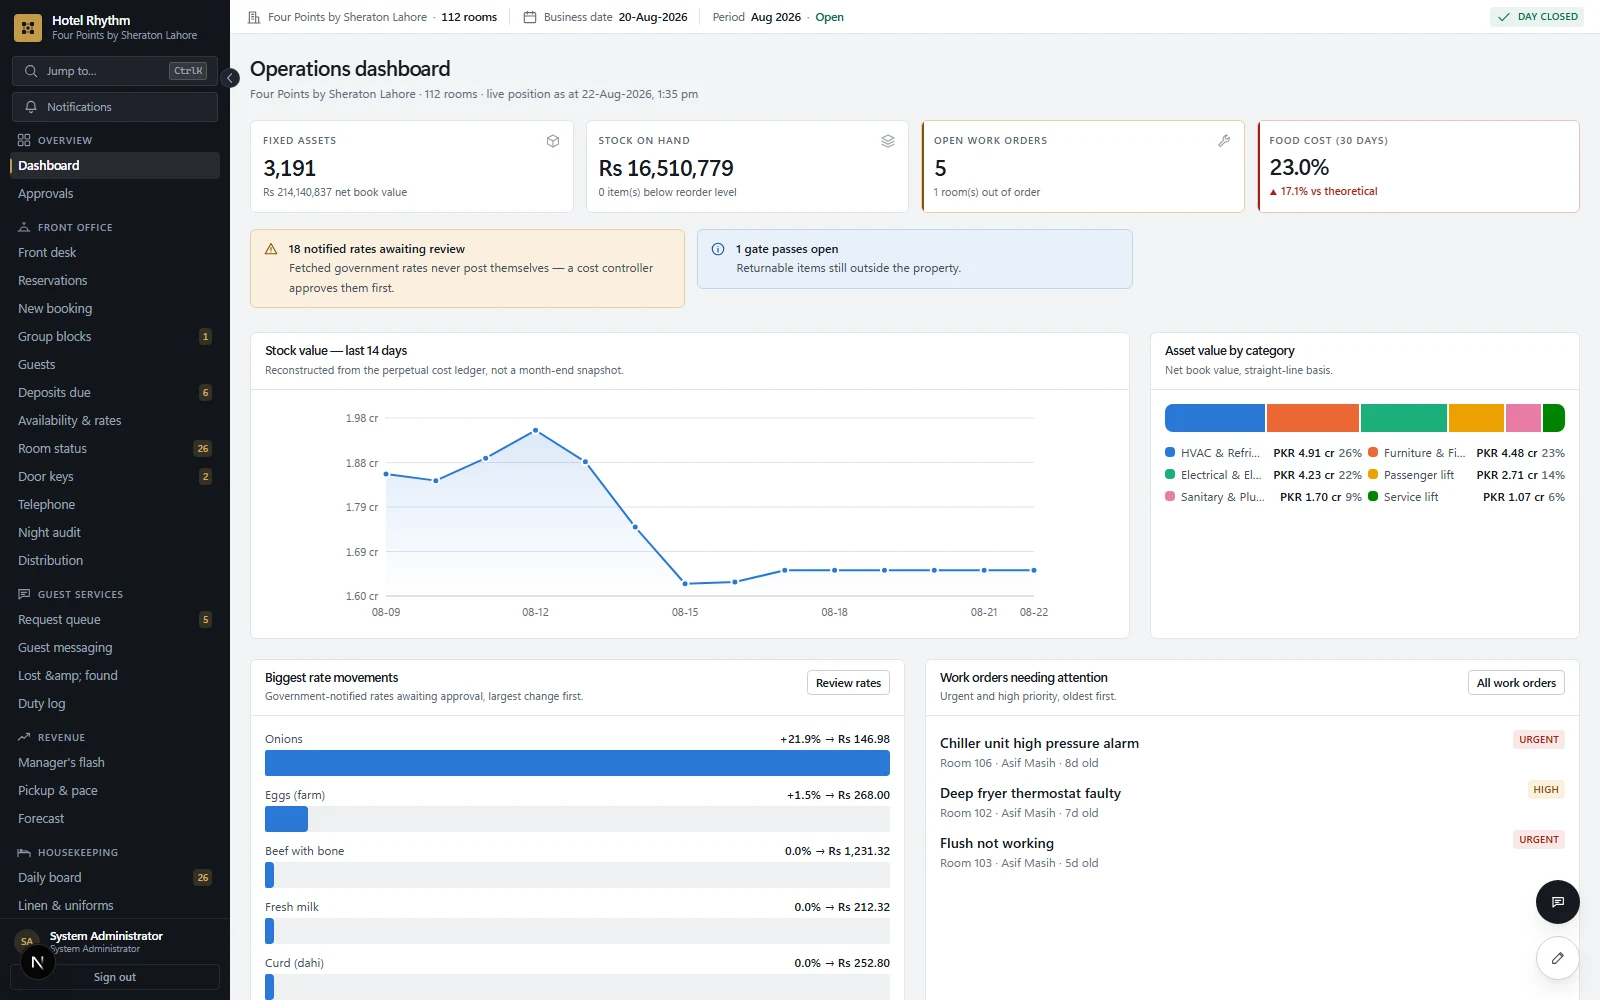Screen dimensions: 1600x1000
Task: Open All work orders button
Action: tap(1516, 683)
